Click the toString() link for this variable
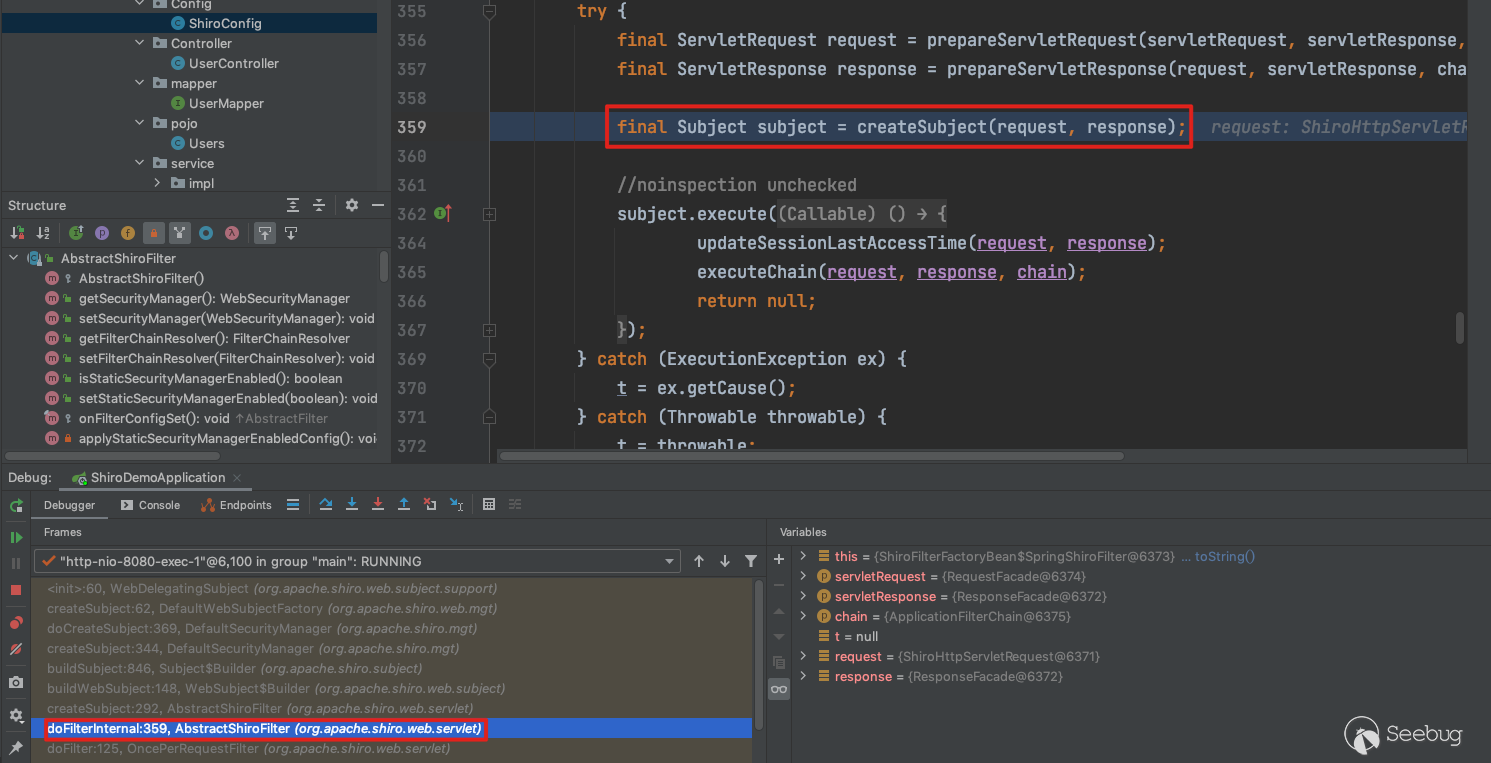Screen dimensions: 1491x763 [1224, 556]
